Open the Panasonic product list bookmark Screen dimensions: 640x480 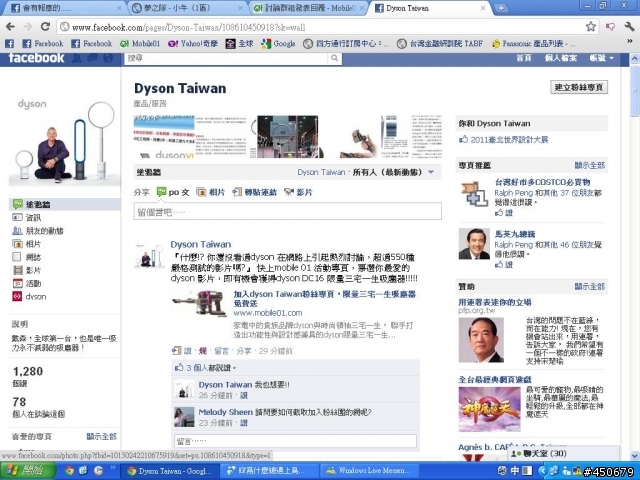tap(533, 43)
